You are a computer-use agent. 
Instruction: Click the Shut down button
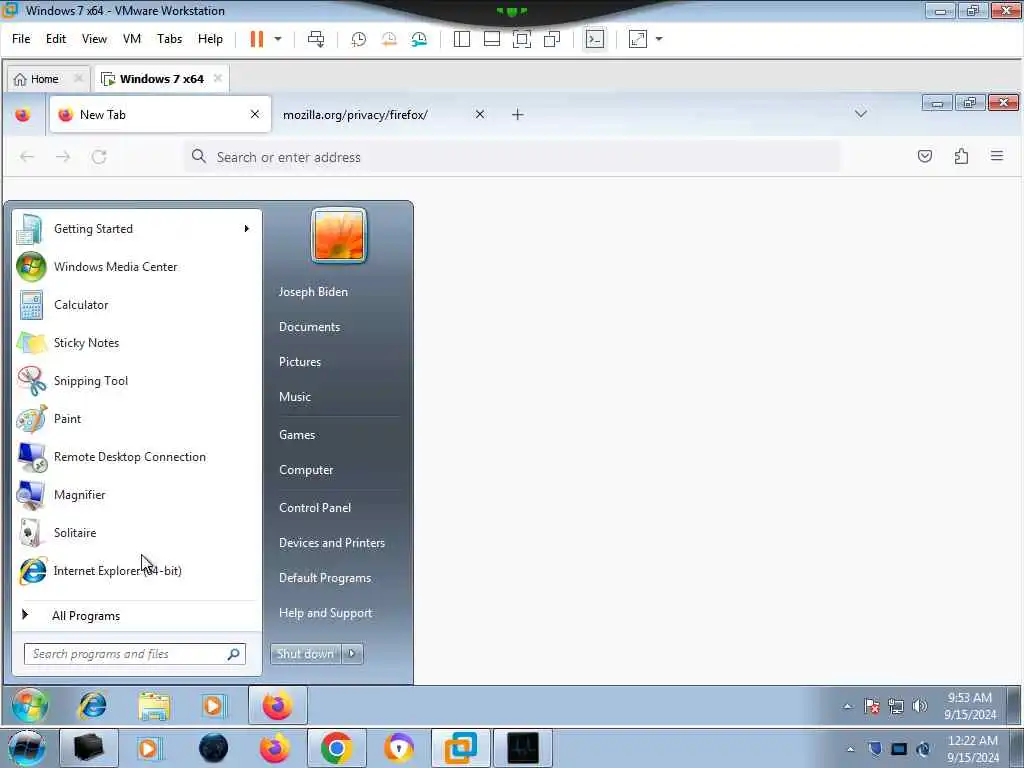pos(306,654)
